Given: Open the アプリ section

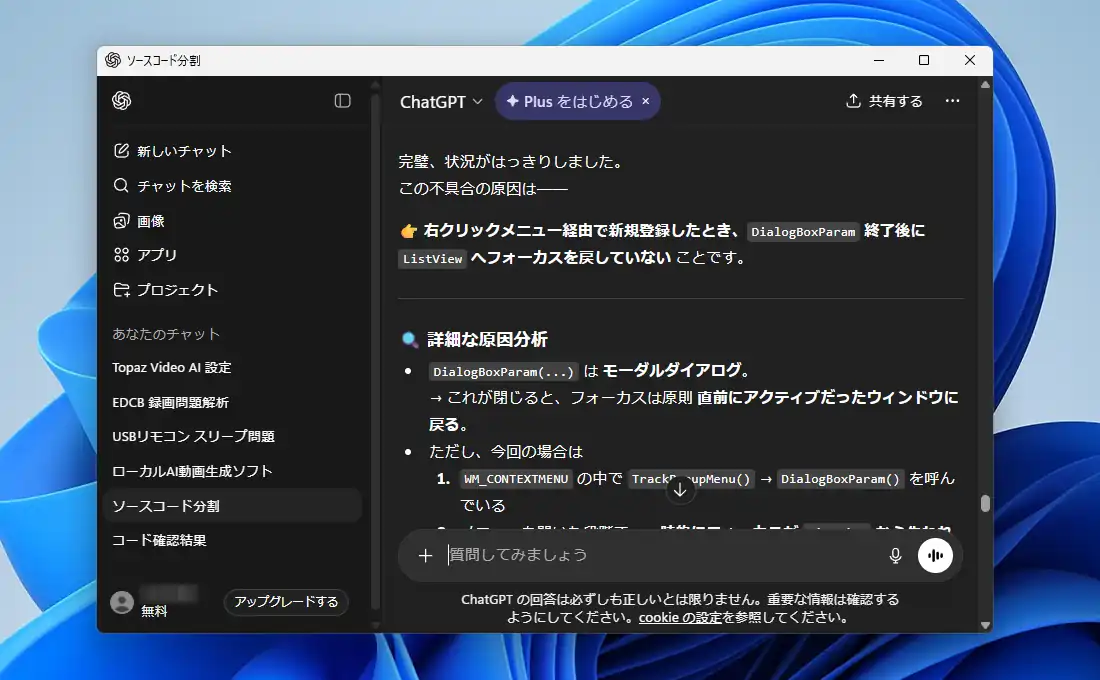Looking at the screenshot, I should [x=156, y=255].
